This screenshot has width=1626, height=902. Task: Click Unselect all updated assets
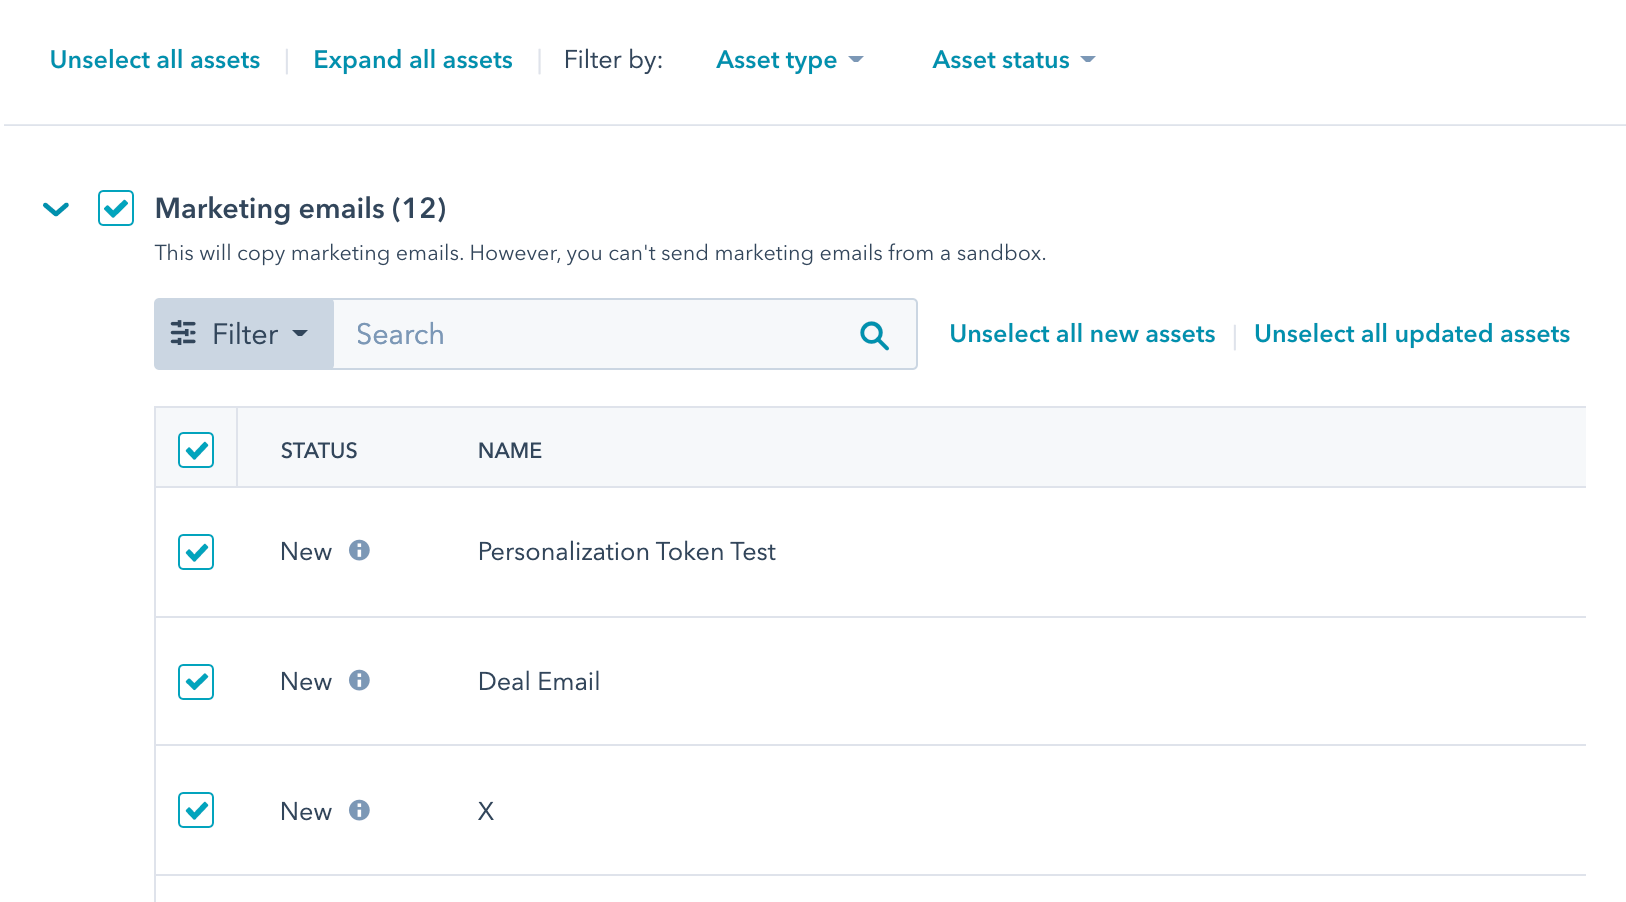point(1412,334)
